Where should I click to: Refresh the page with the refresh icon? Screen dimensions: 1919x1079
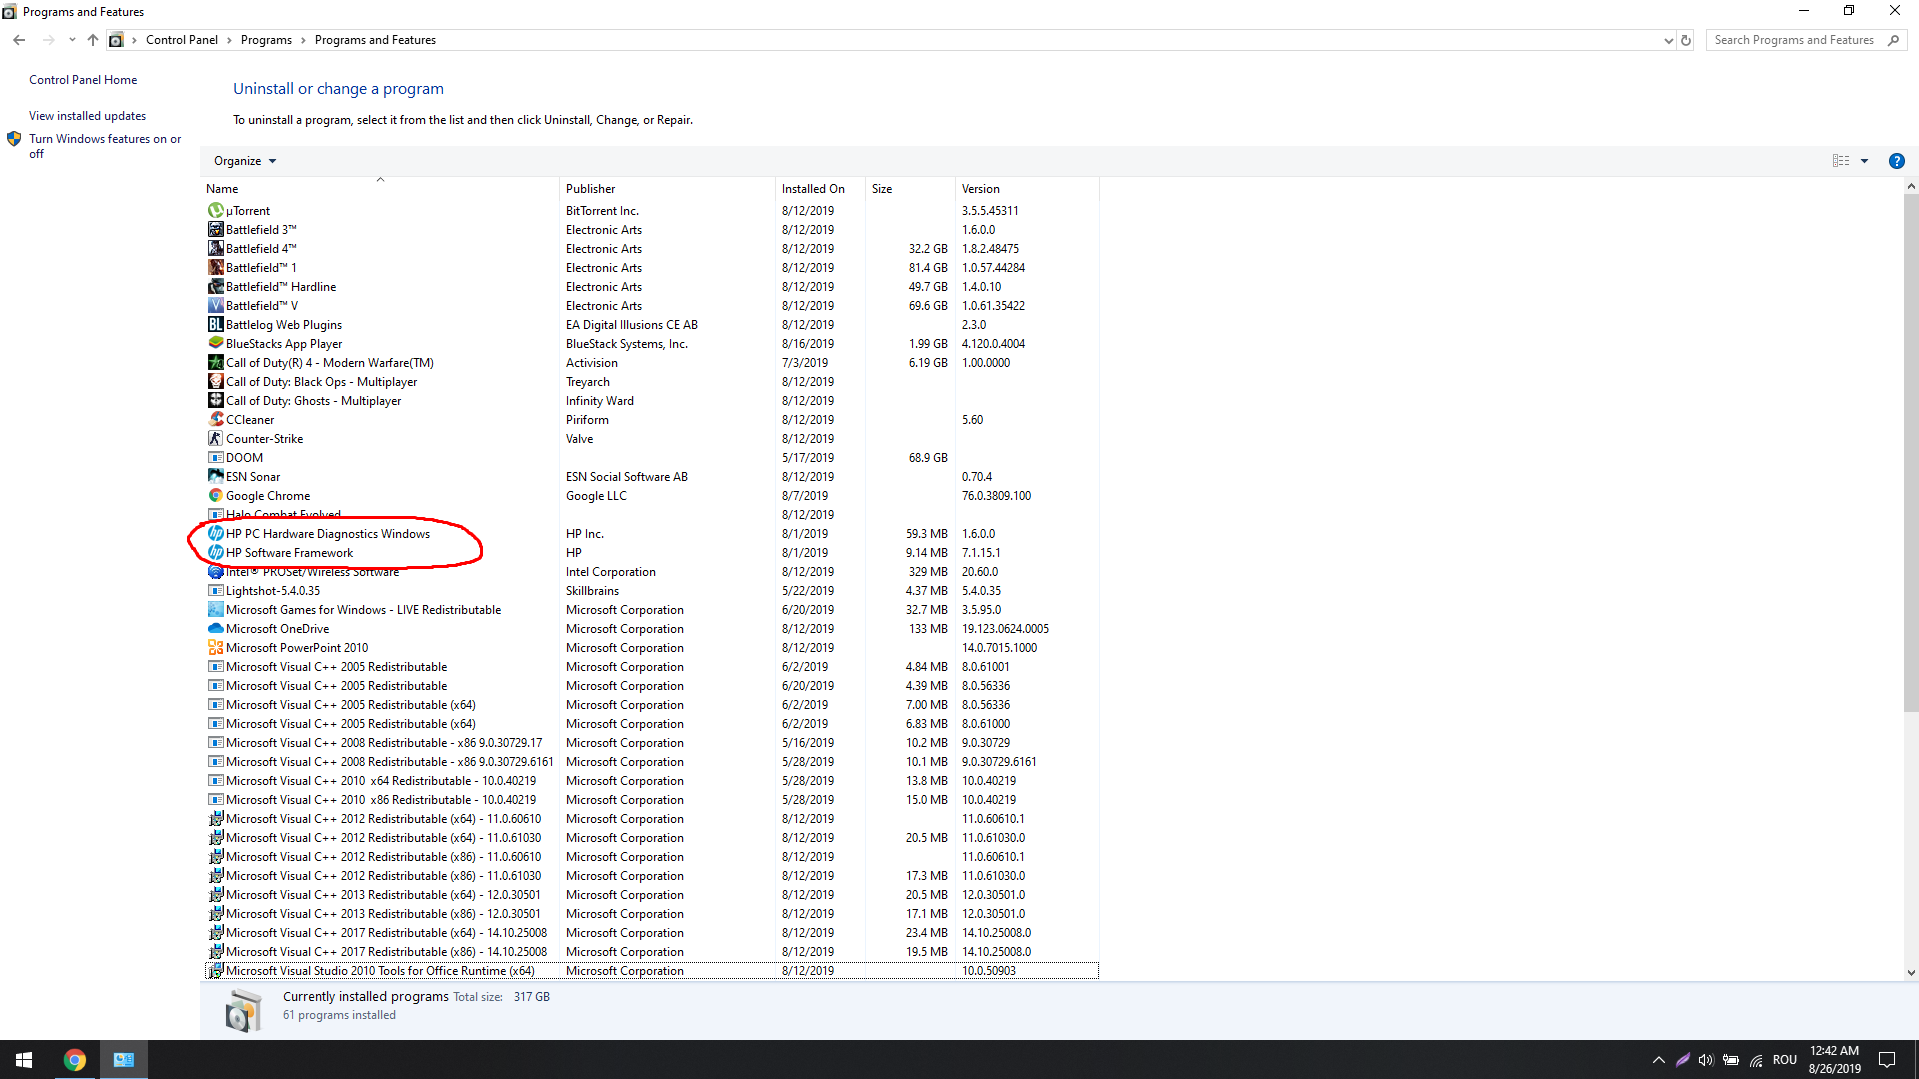point(1686,40)
